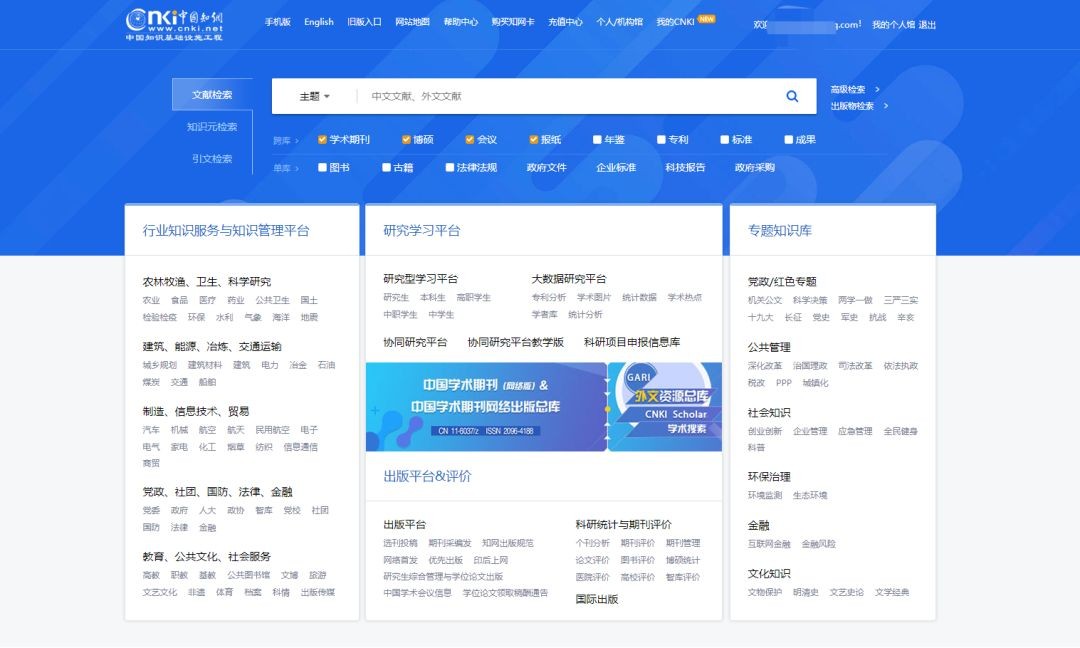
Task: Click 退出 to log out
Action: click(927, 25)
